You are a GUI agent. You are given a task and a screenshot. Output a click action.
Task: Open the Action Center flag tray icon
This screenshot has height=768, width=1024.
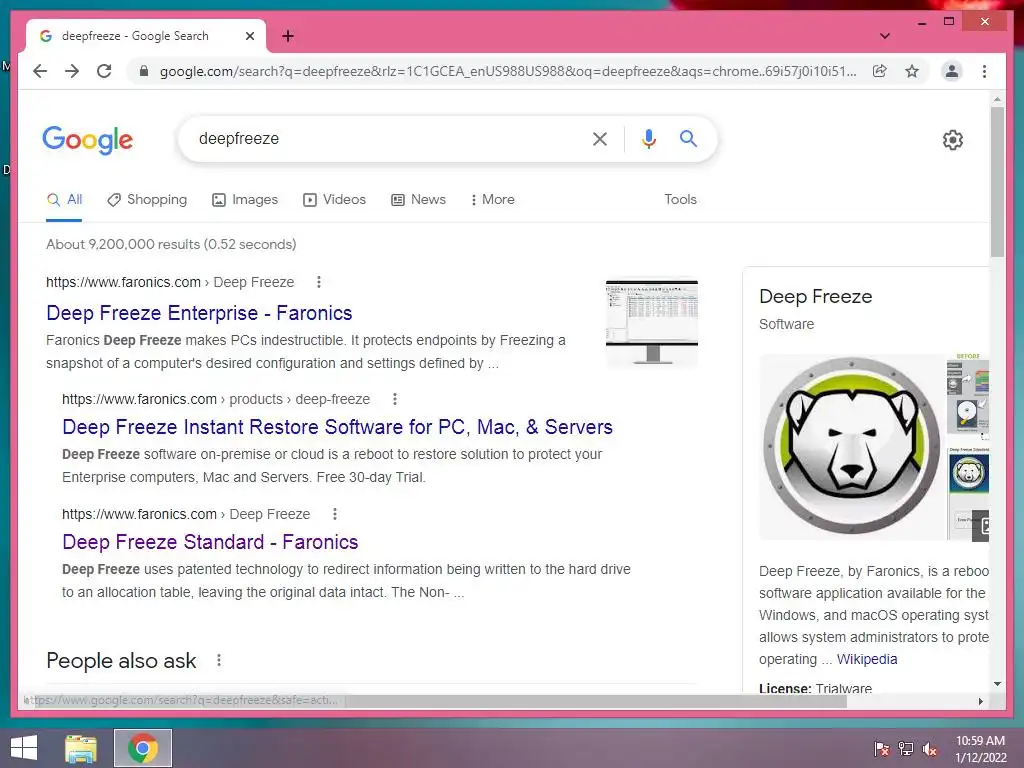[x=882, y=749]
